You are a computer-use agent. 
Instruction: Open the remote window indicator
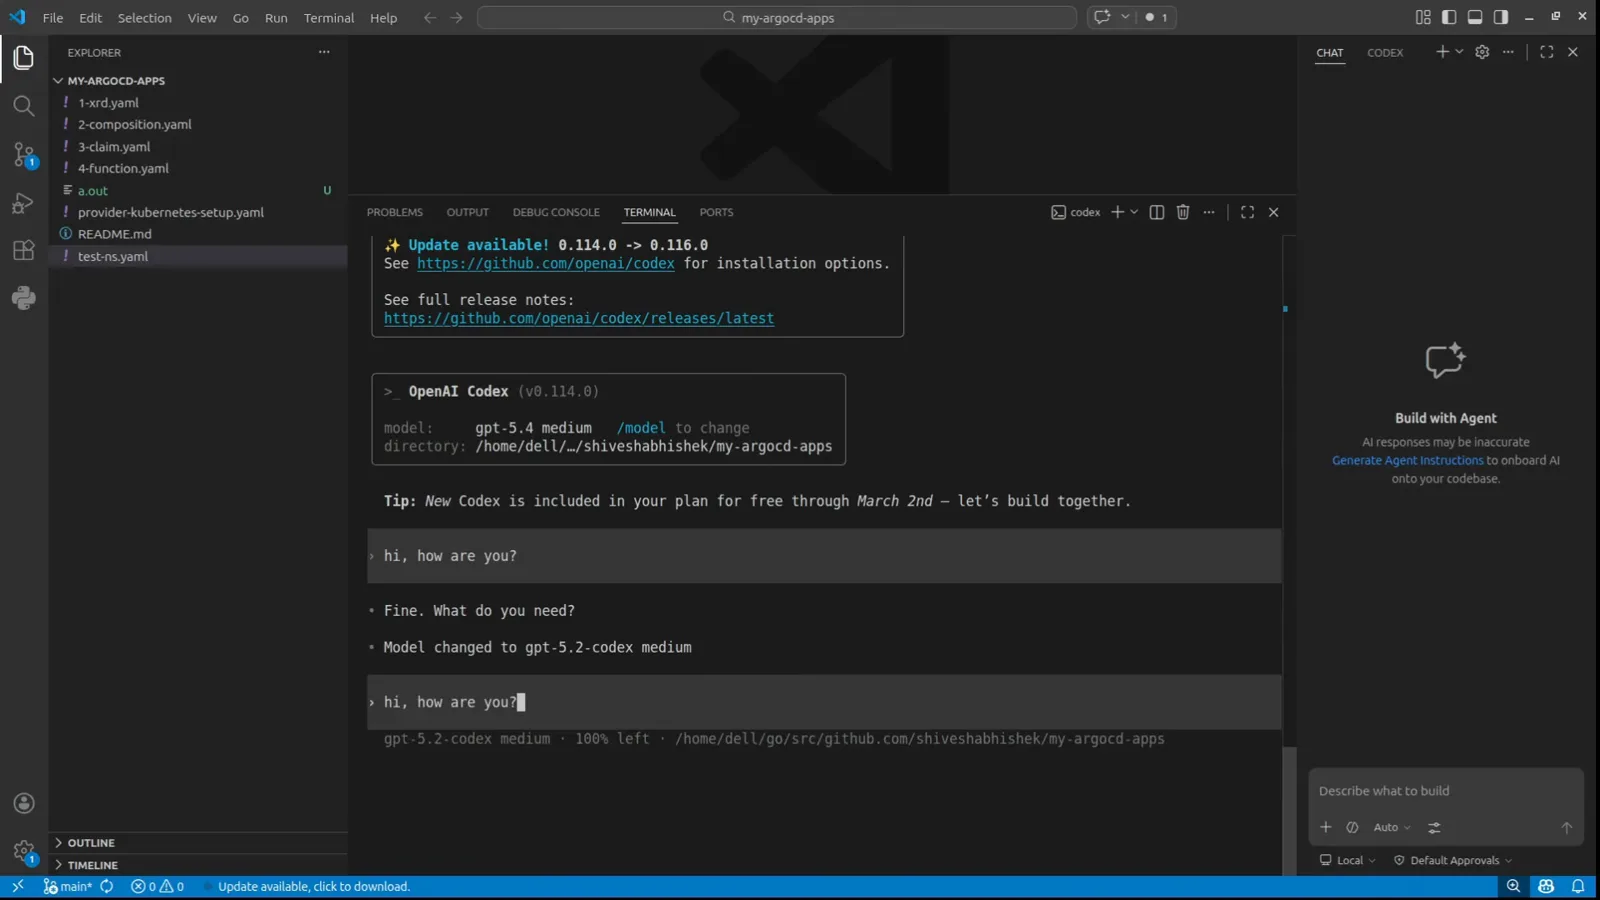17,886
